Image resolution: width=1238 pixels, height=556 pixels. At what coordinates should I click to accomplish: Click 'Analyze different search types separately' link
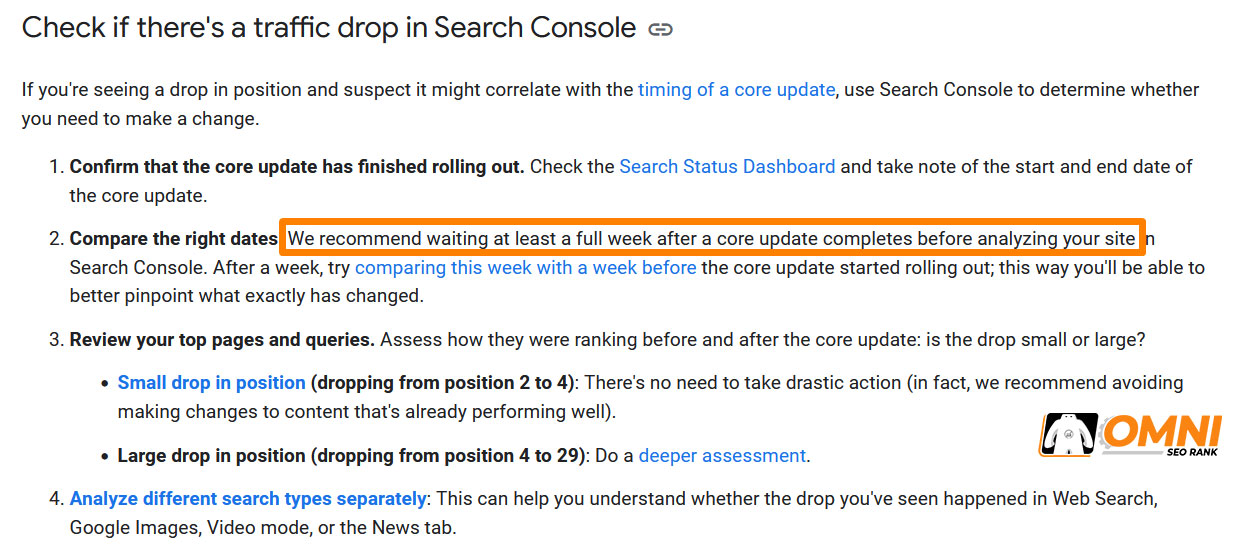tap(248, 499)
